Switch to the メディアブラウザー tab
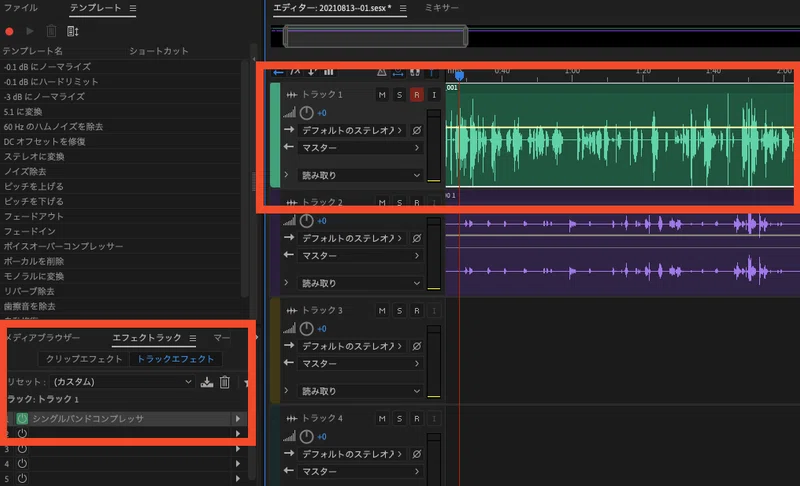 click(x=42, y=338)
